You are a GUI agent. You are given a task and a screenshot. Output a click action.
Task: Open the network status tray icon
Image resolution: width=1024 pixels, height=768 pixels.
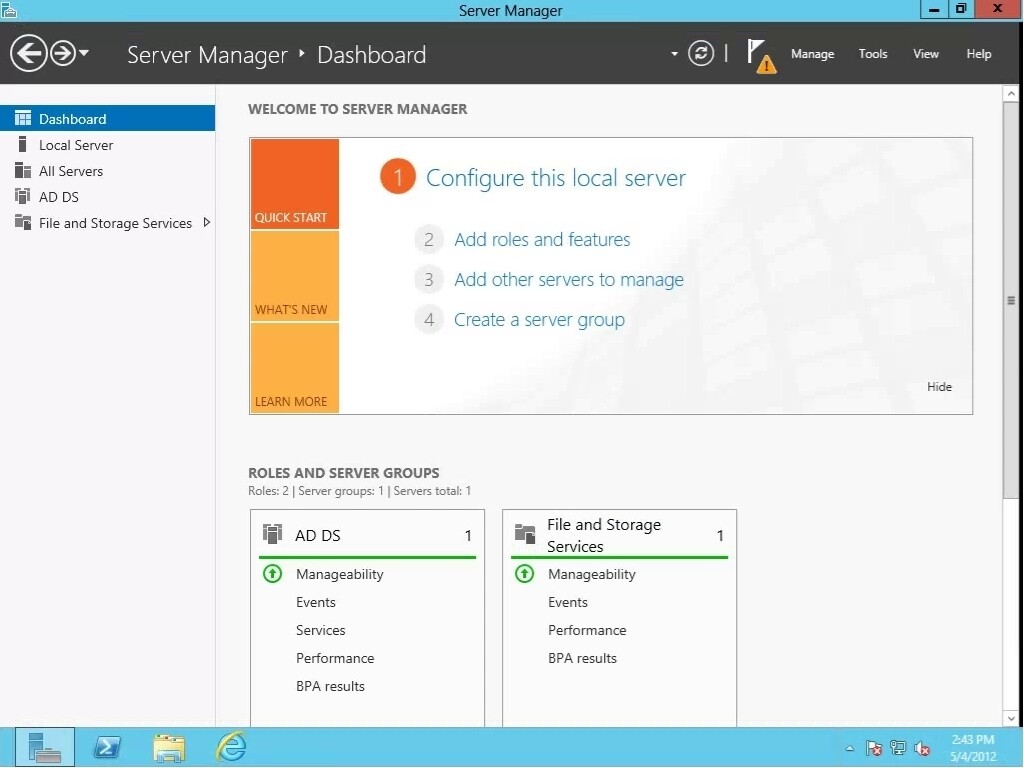[x=897, y=747]
